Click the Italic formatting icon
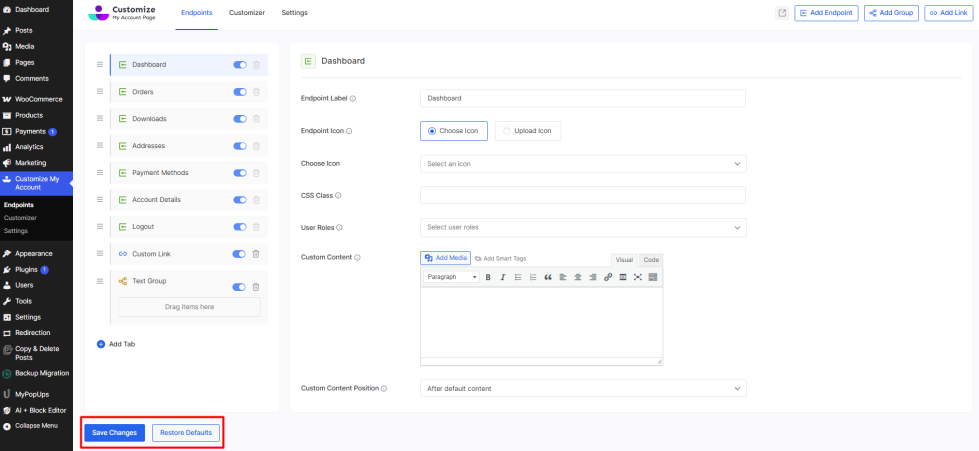979x451 pixels. [503, 277]
